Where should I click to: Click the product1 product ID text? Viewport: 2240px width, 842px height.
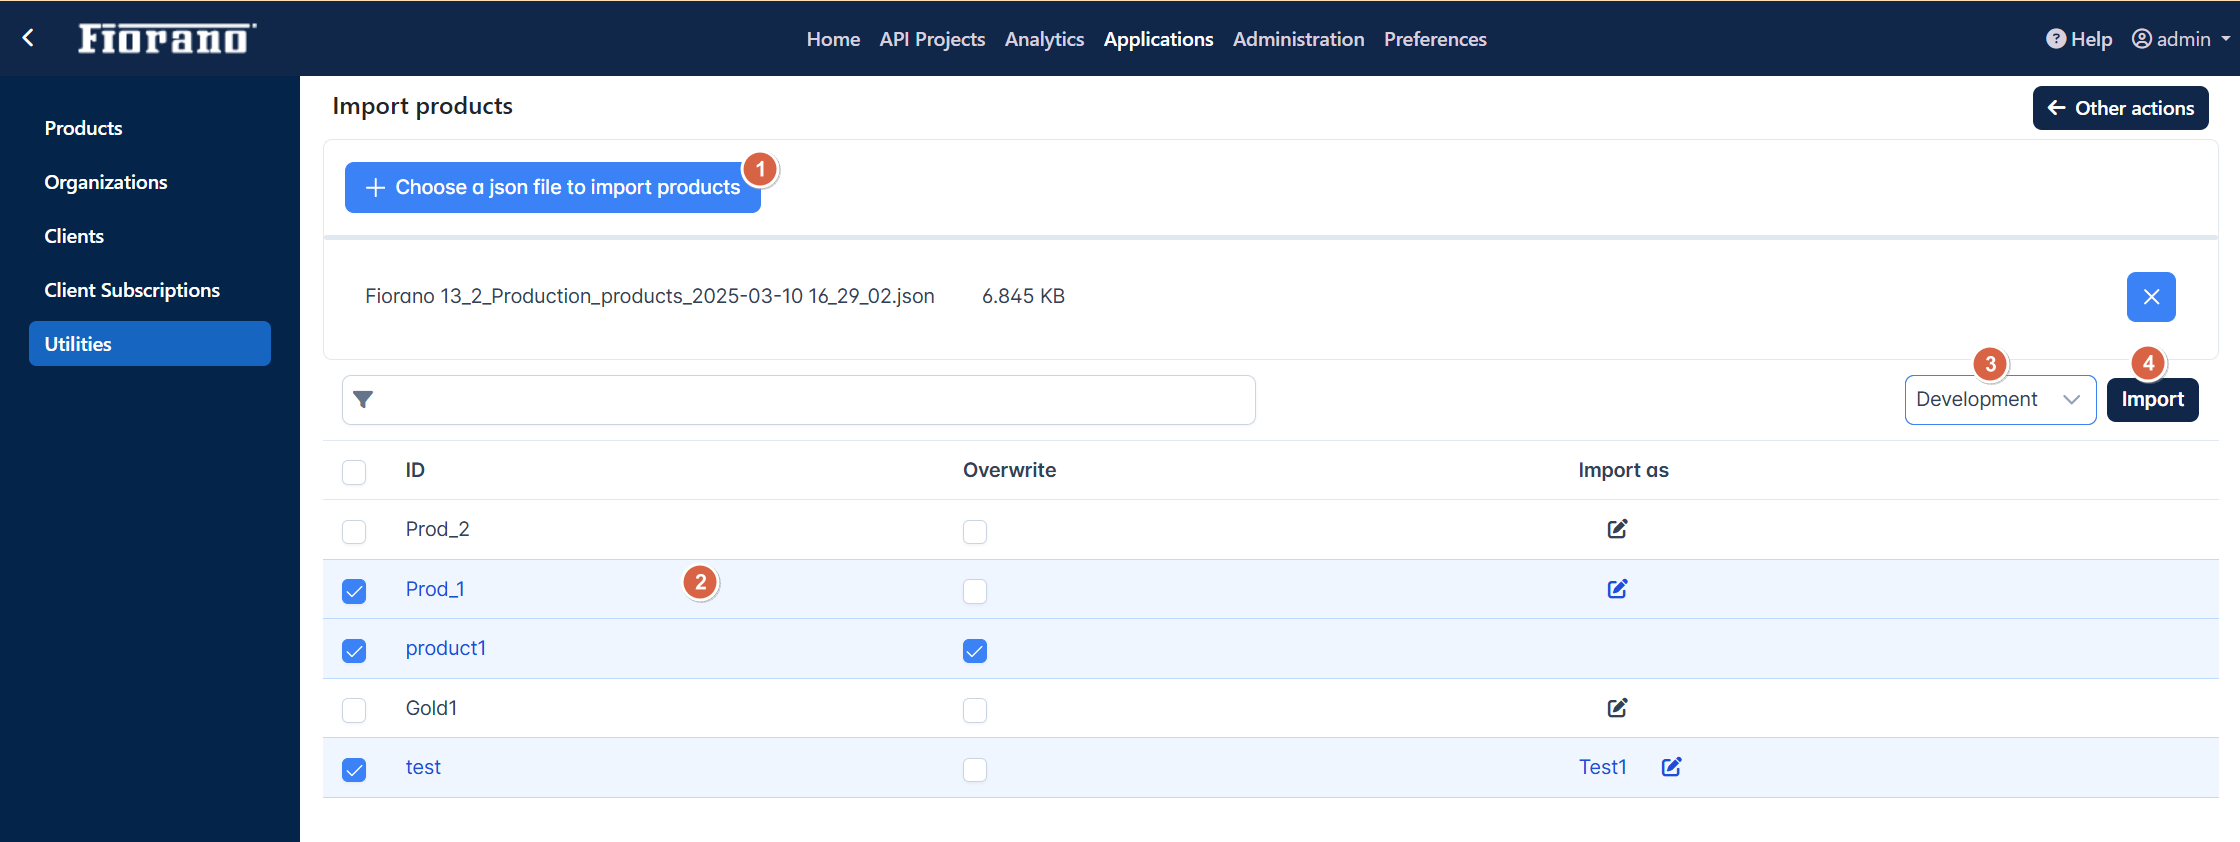pos(446,649)
